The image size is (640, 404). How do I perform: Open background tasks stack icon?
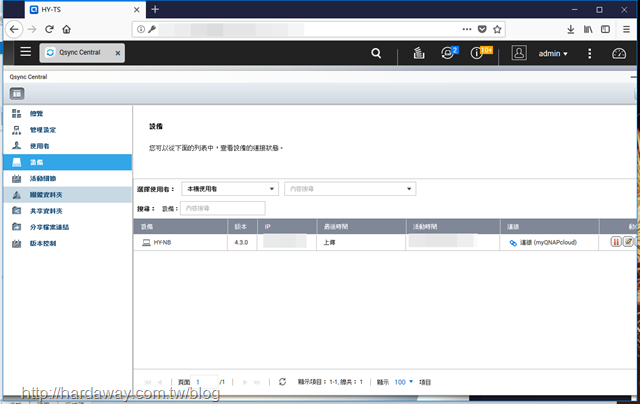click(x=419, y=53)
